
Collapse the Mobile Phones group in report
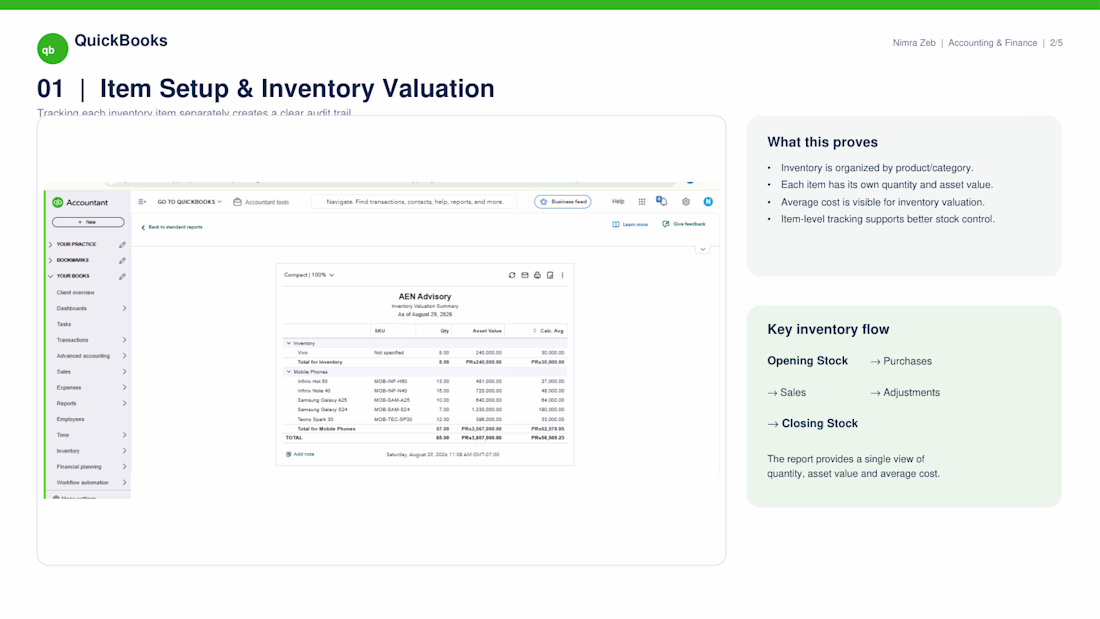[288, 372]
